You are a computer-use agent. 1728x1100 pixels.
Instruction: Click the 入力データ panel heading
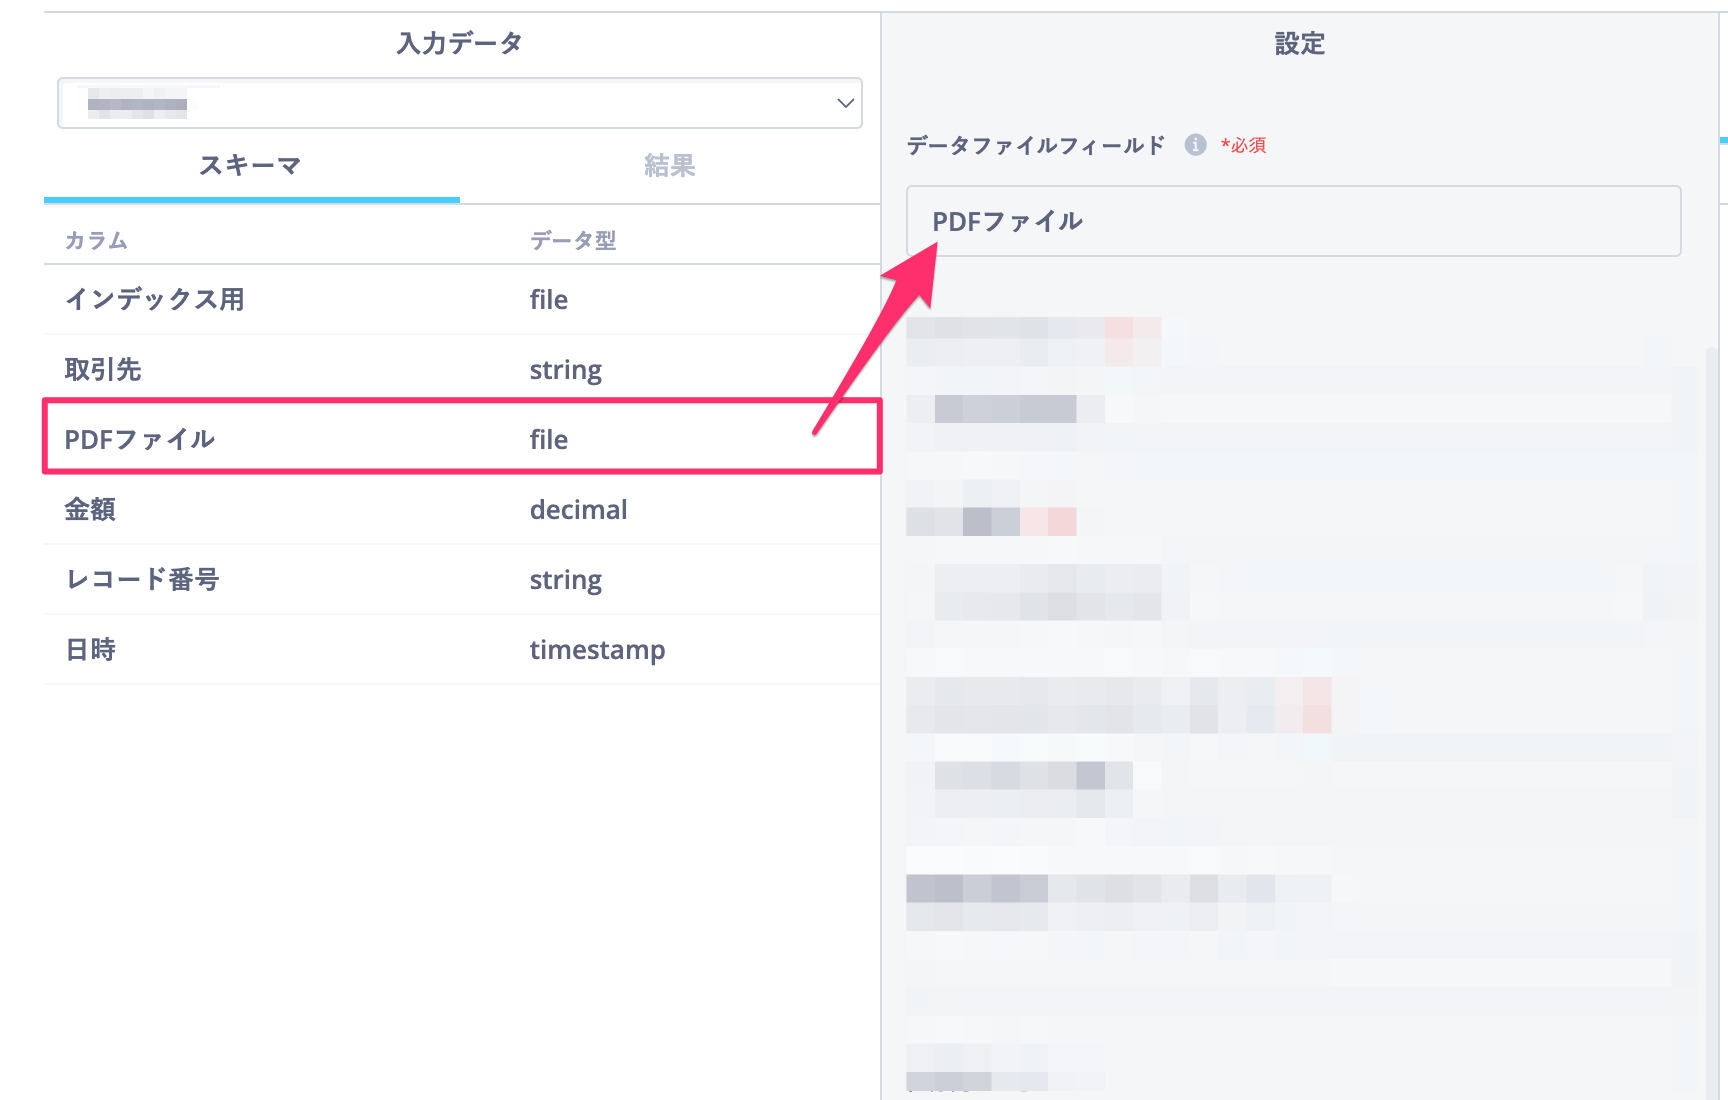point(459,43)
